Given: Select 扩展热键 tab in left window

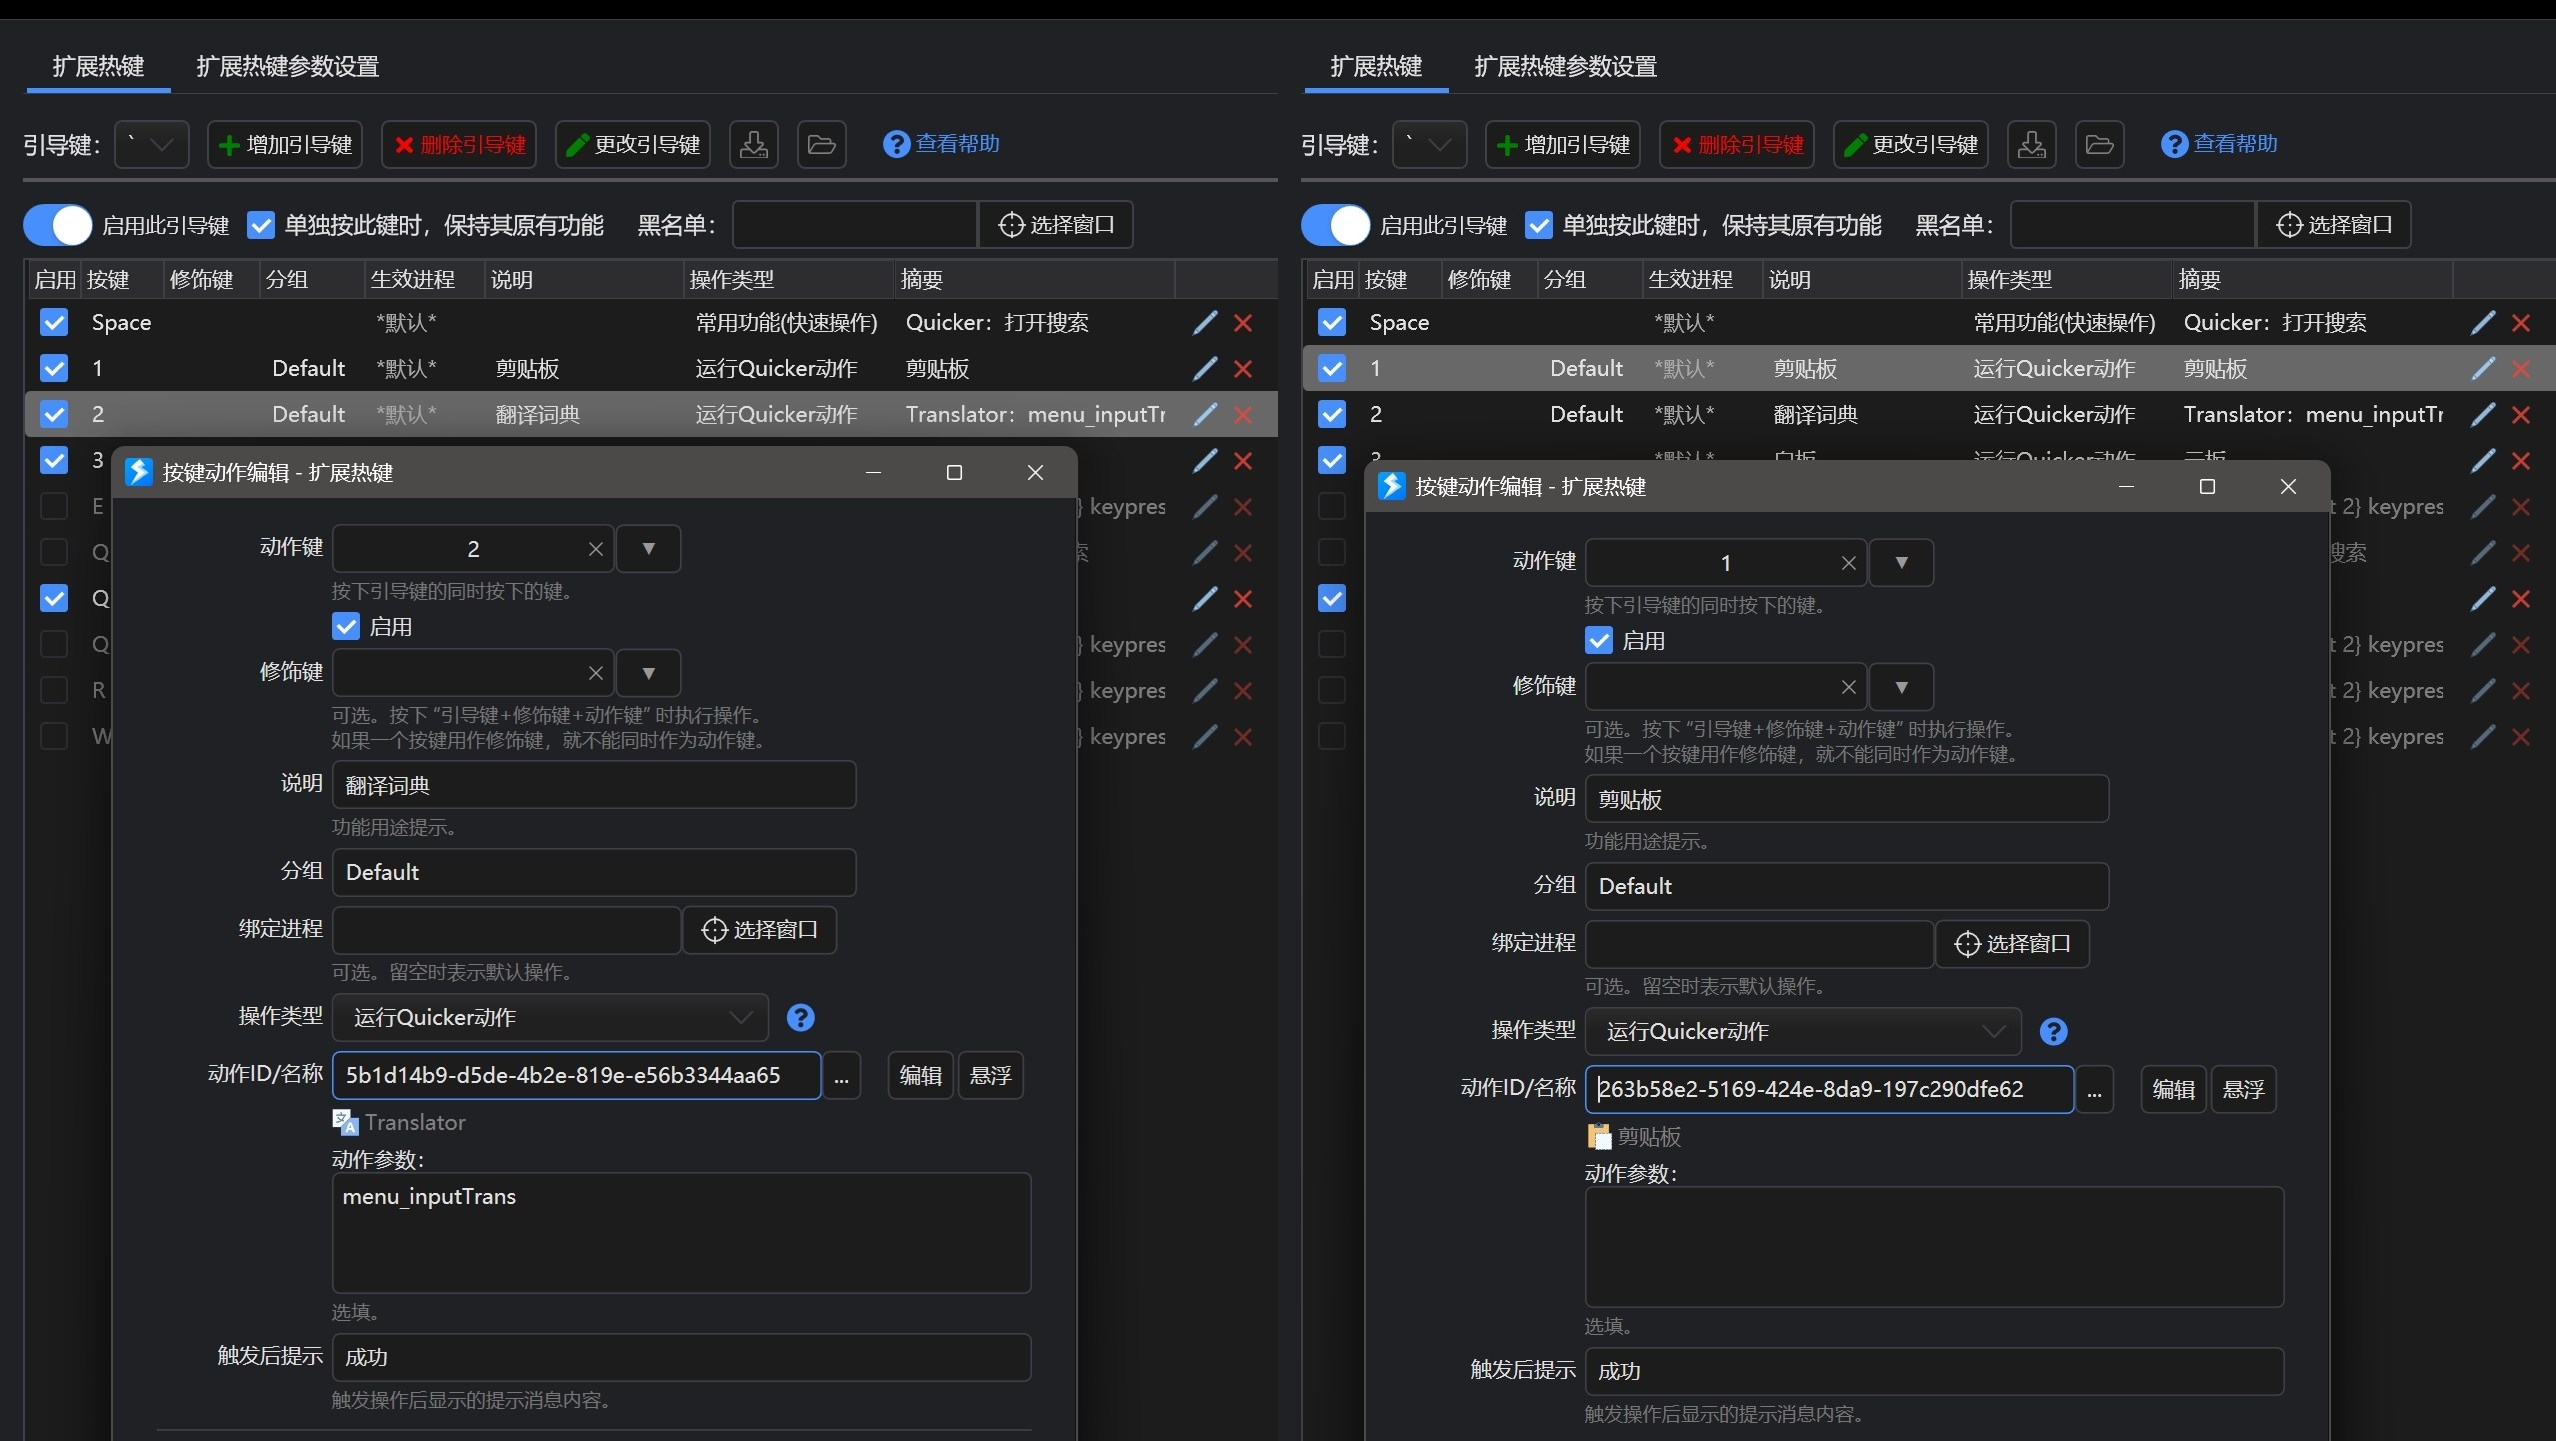Looking at the screenshot, I should (x=98, y=67).
